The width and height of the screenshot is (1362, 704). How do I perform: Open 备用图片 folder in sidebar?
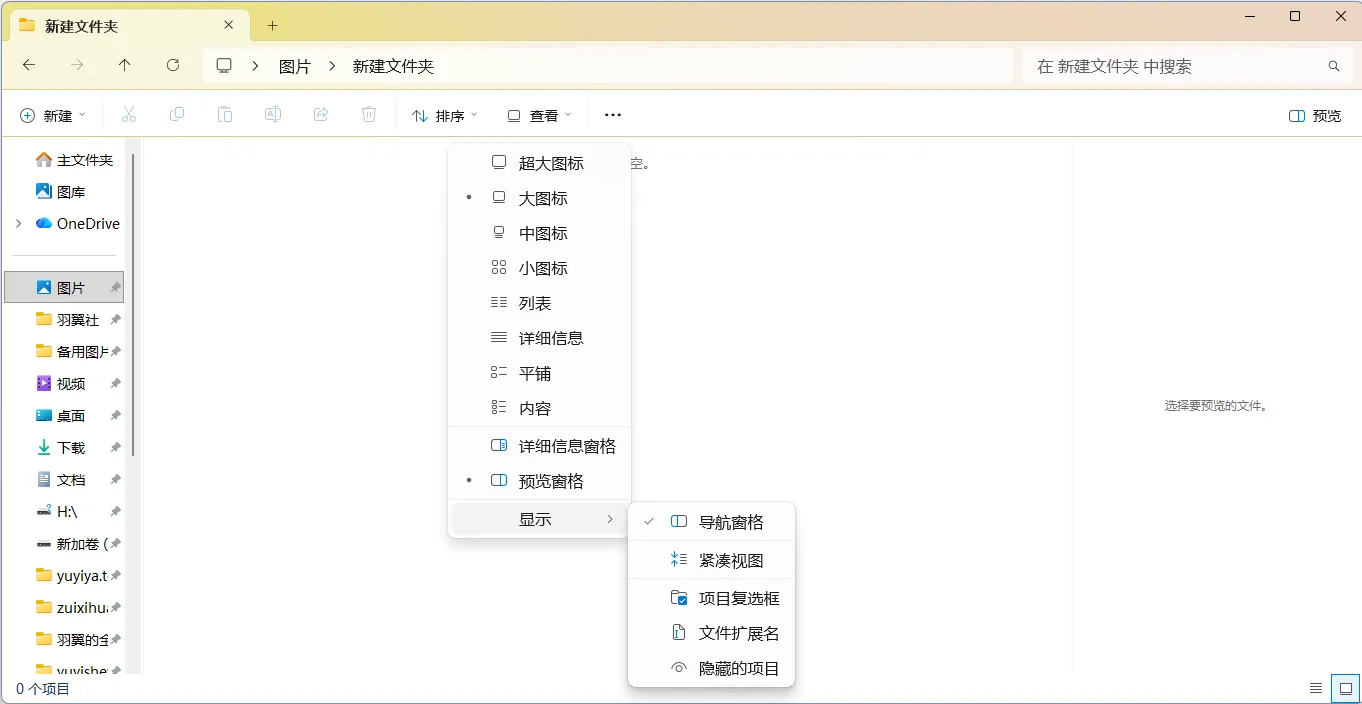click(x=73, y=352)
